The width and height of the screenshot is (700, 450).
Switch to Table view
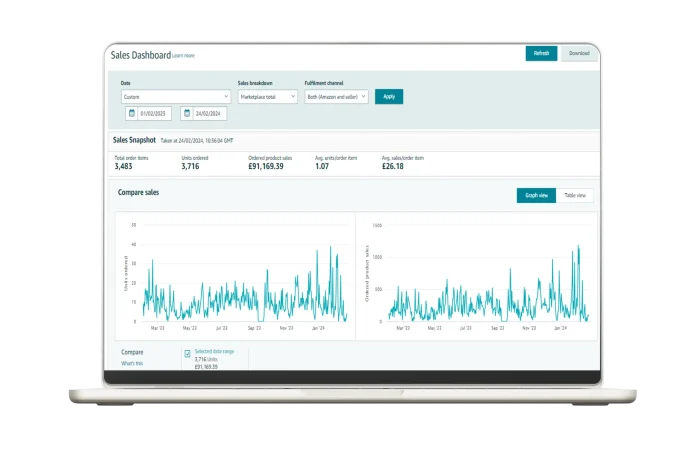[575, 195]
